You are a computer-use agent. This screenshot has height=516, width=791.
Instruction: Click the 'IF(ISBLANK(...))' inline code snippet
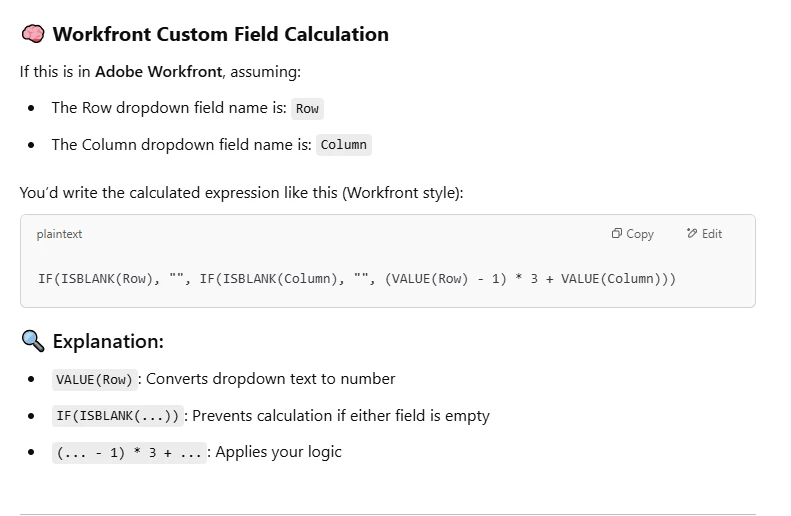[x=118, y=416]
